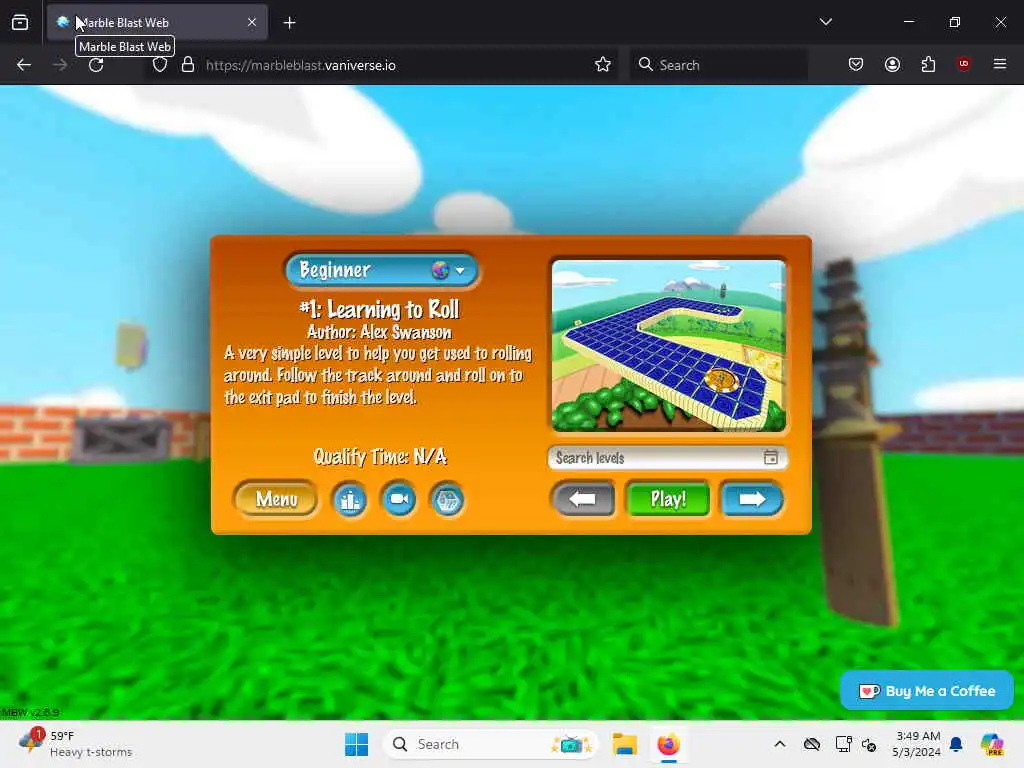Click the taskbar Search box

490,744
